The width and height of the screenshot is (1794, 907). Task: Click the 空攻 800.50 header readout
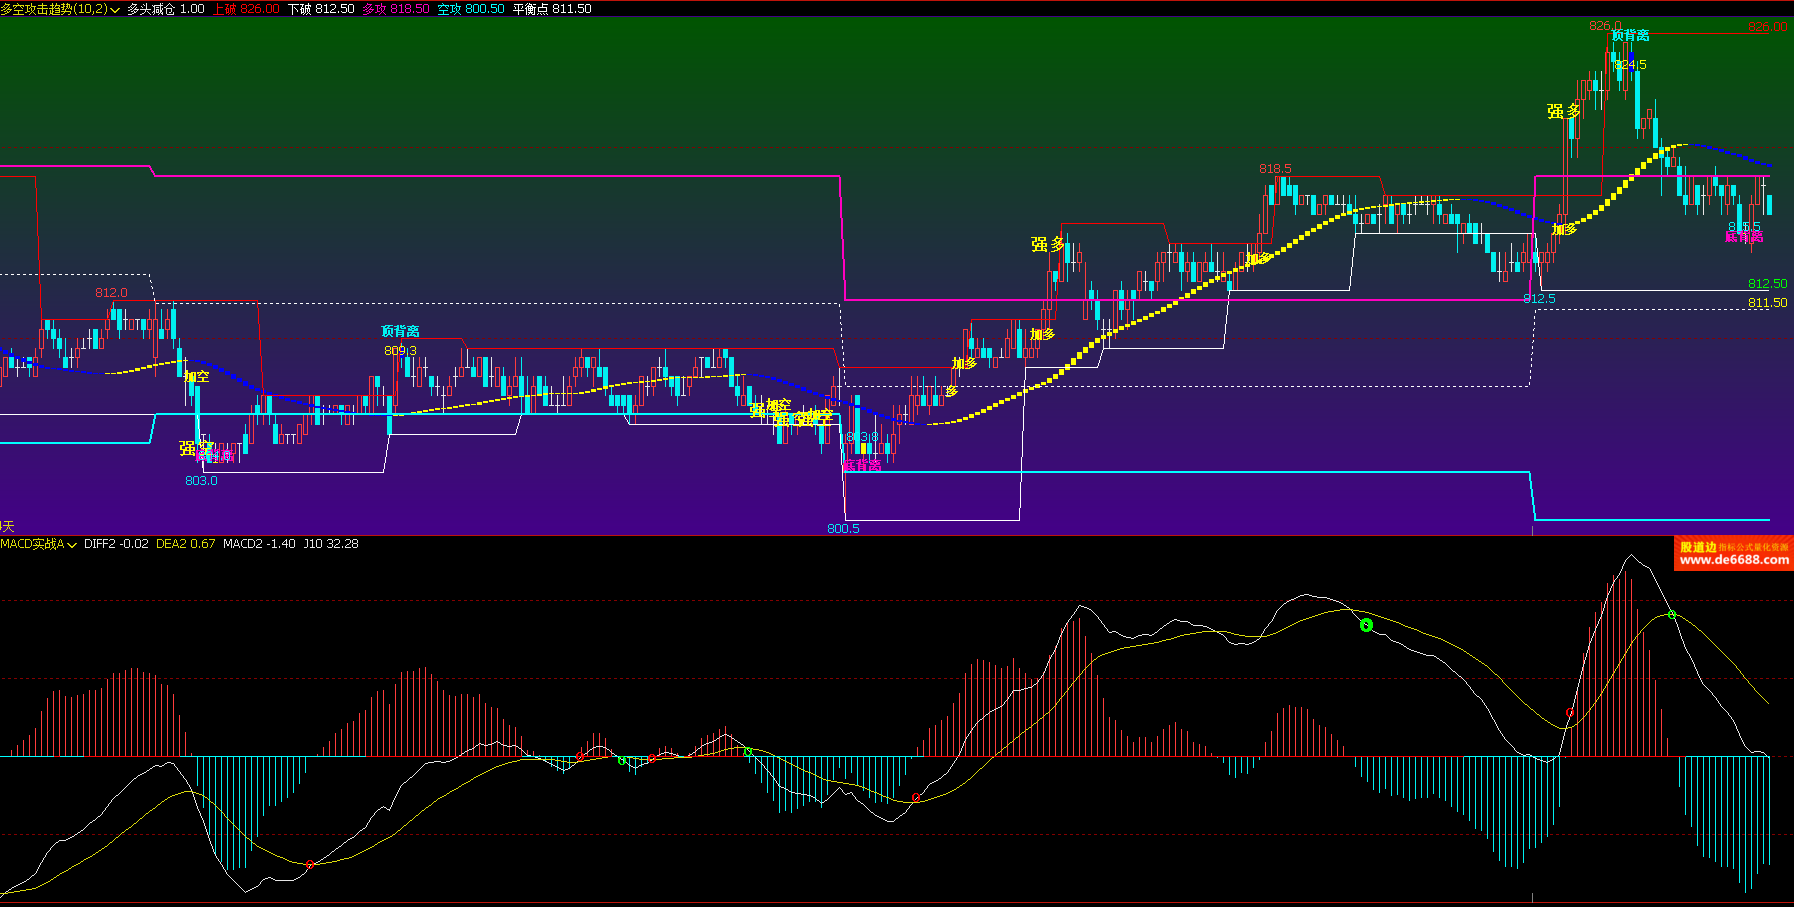[470, 9]
